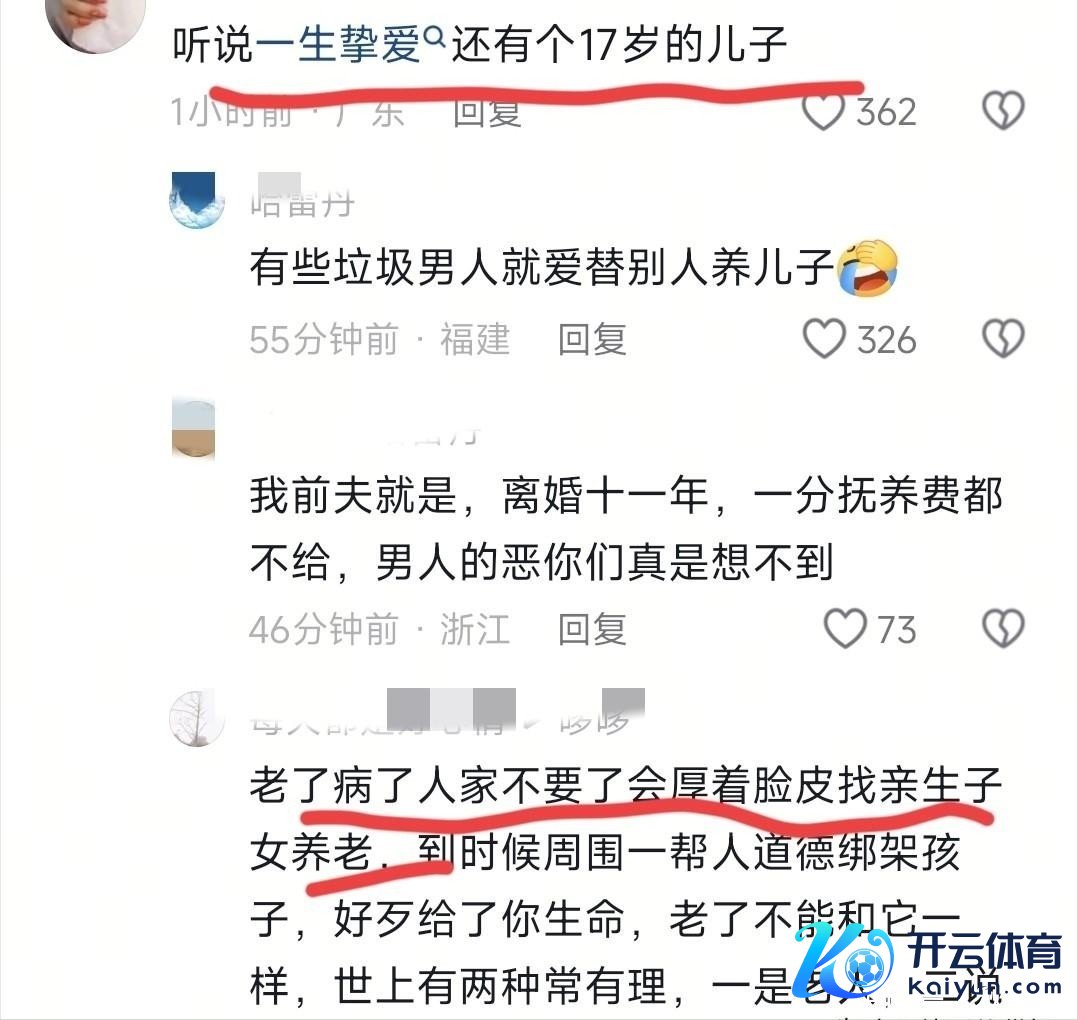Tap broken-heart on the 福建 comment
The height and width of the screenshot is (1020, 1077).
pyautogui.click(x=1004, y=339)
